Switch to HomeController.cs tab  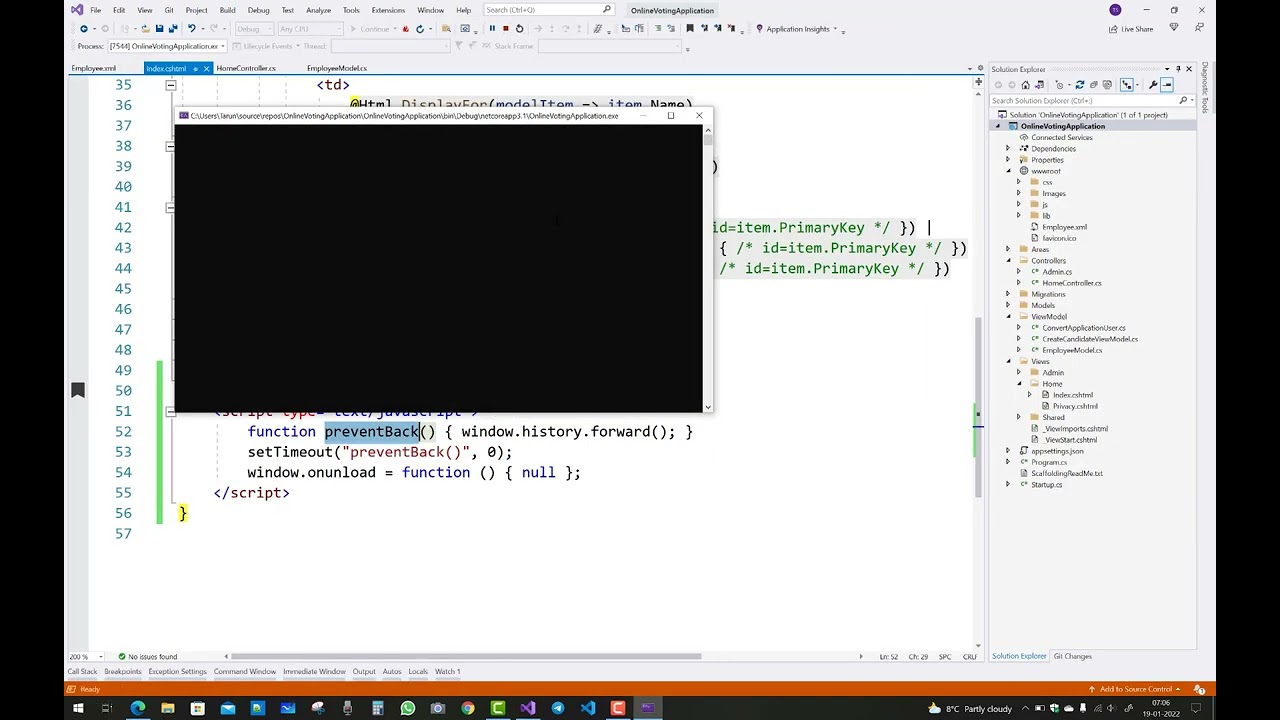[246, 68]
